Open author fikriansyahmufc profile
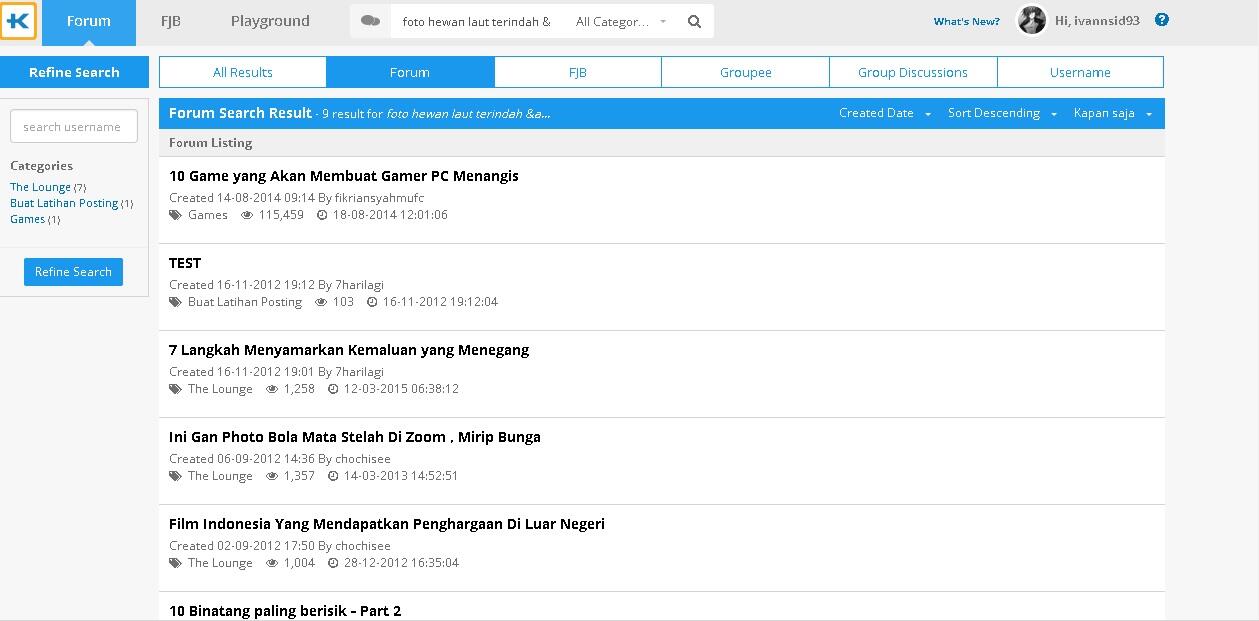The height and width of the screenshot is (621, 1259). 380,198
